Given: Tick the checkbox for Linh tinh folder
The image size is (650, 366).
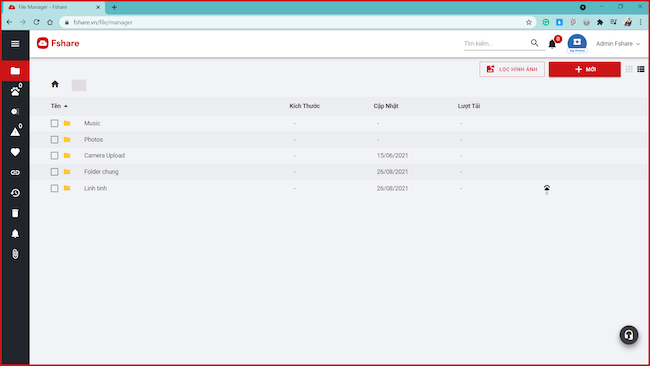Looking at the screenshot, I should pos(54,188).
